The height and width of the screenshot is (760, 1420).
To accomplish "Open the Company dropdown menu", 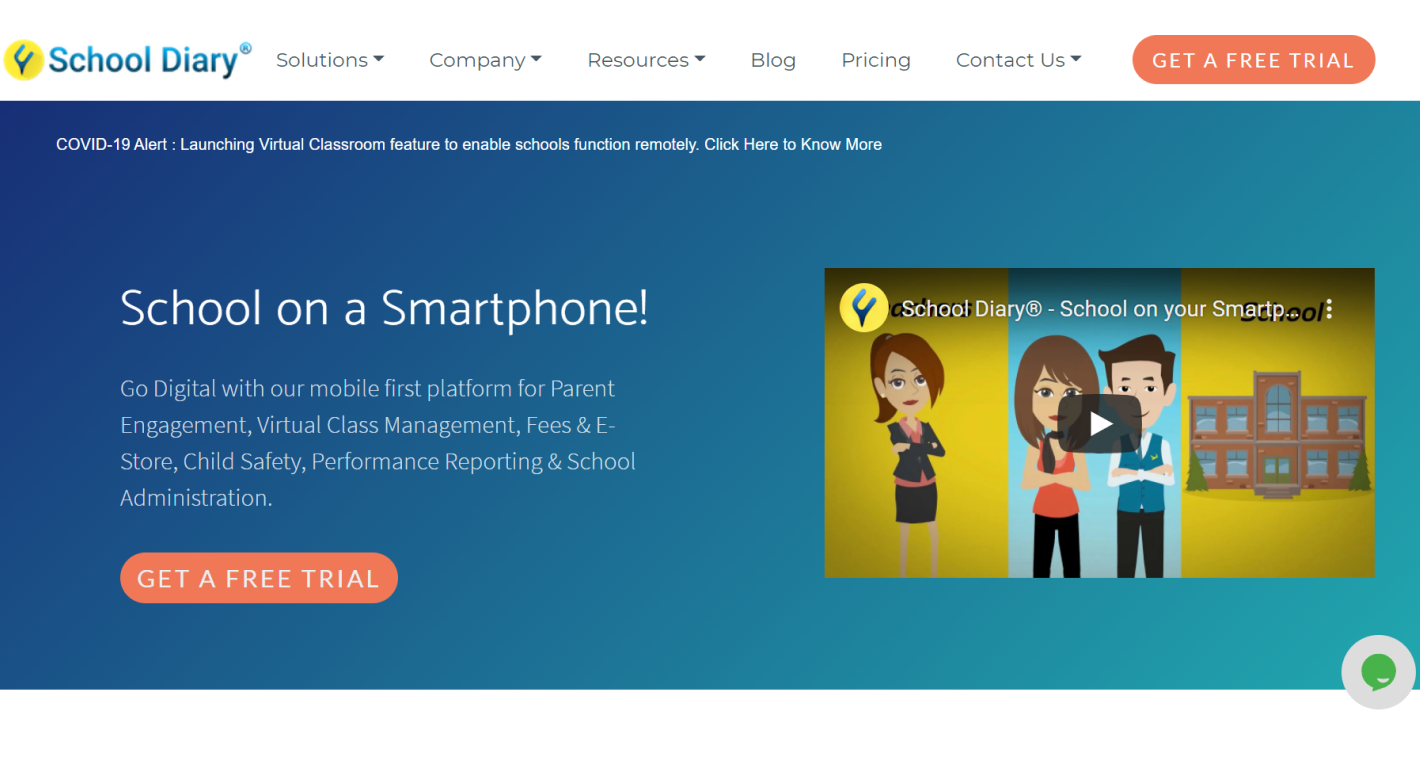I will (485, 60).
